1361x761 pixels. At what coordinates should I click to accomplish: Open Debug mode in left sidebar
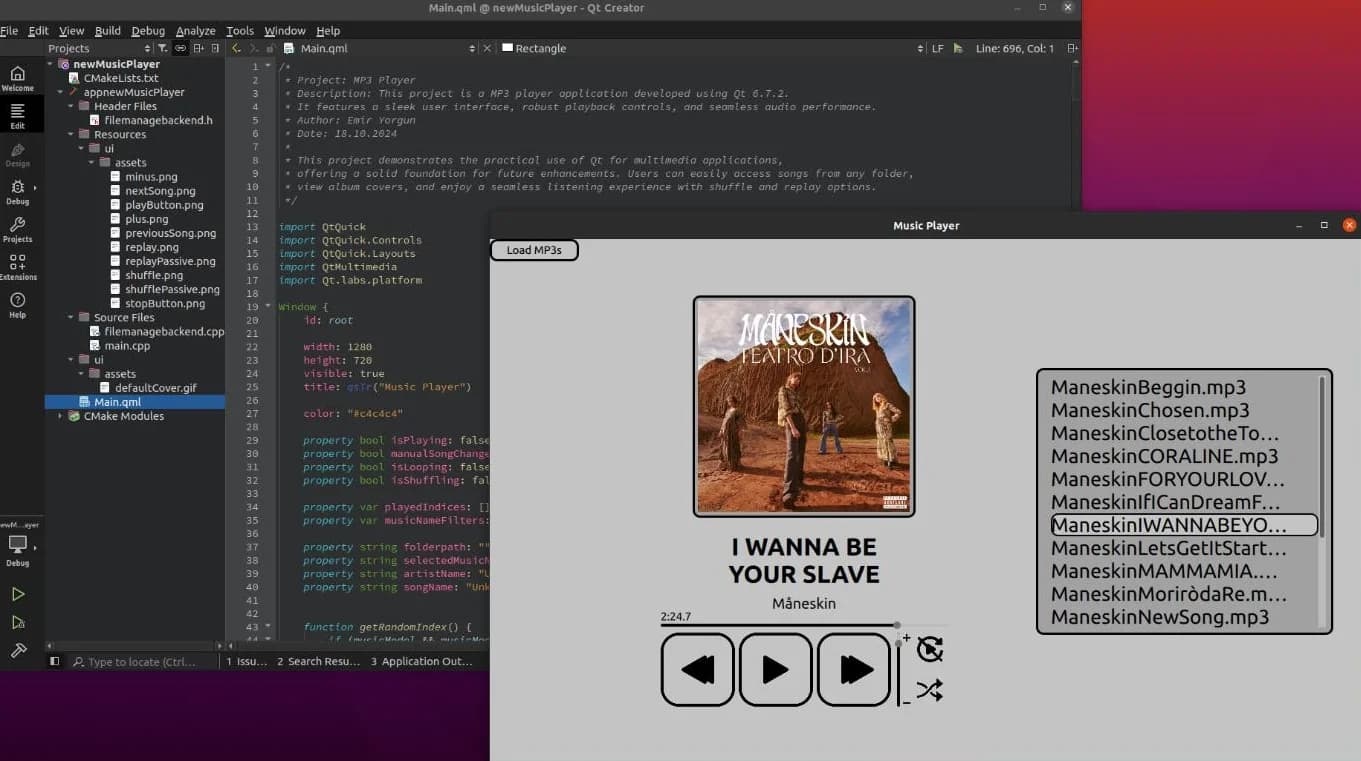(17, 192)
